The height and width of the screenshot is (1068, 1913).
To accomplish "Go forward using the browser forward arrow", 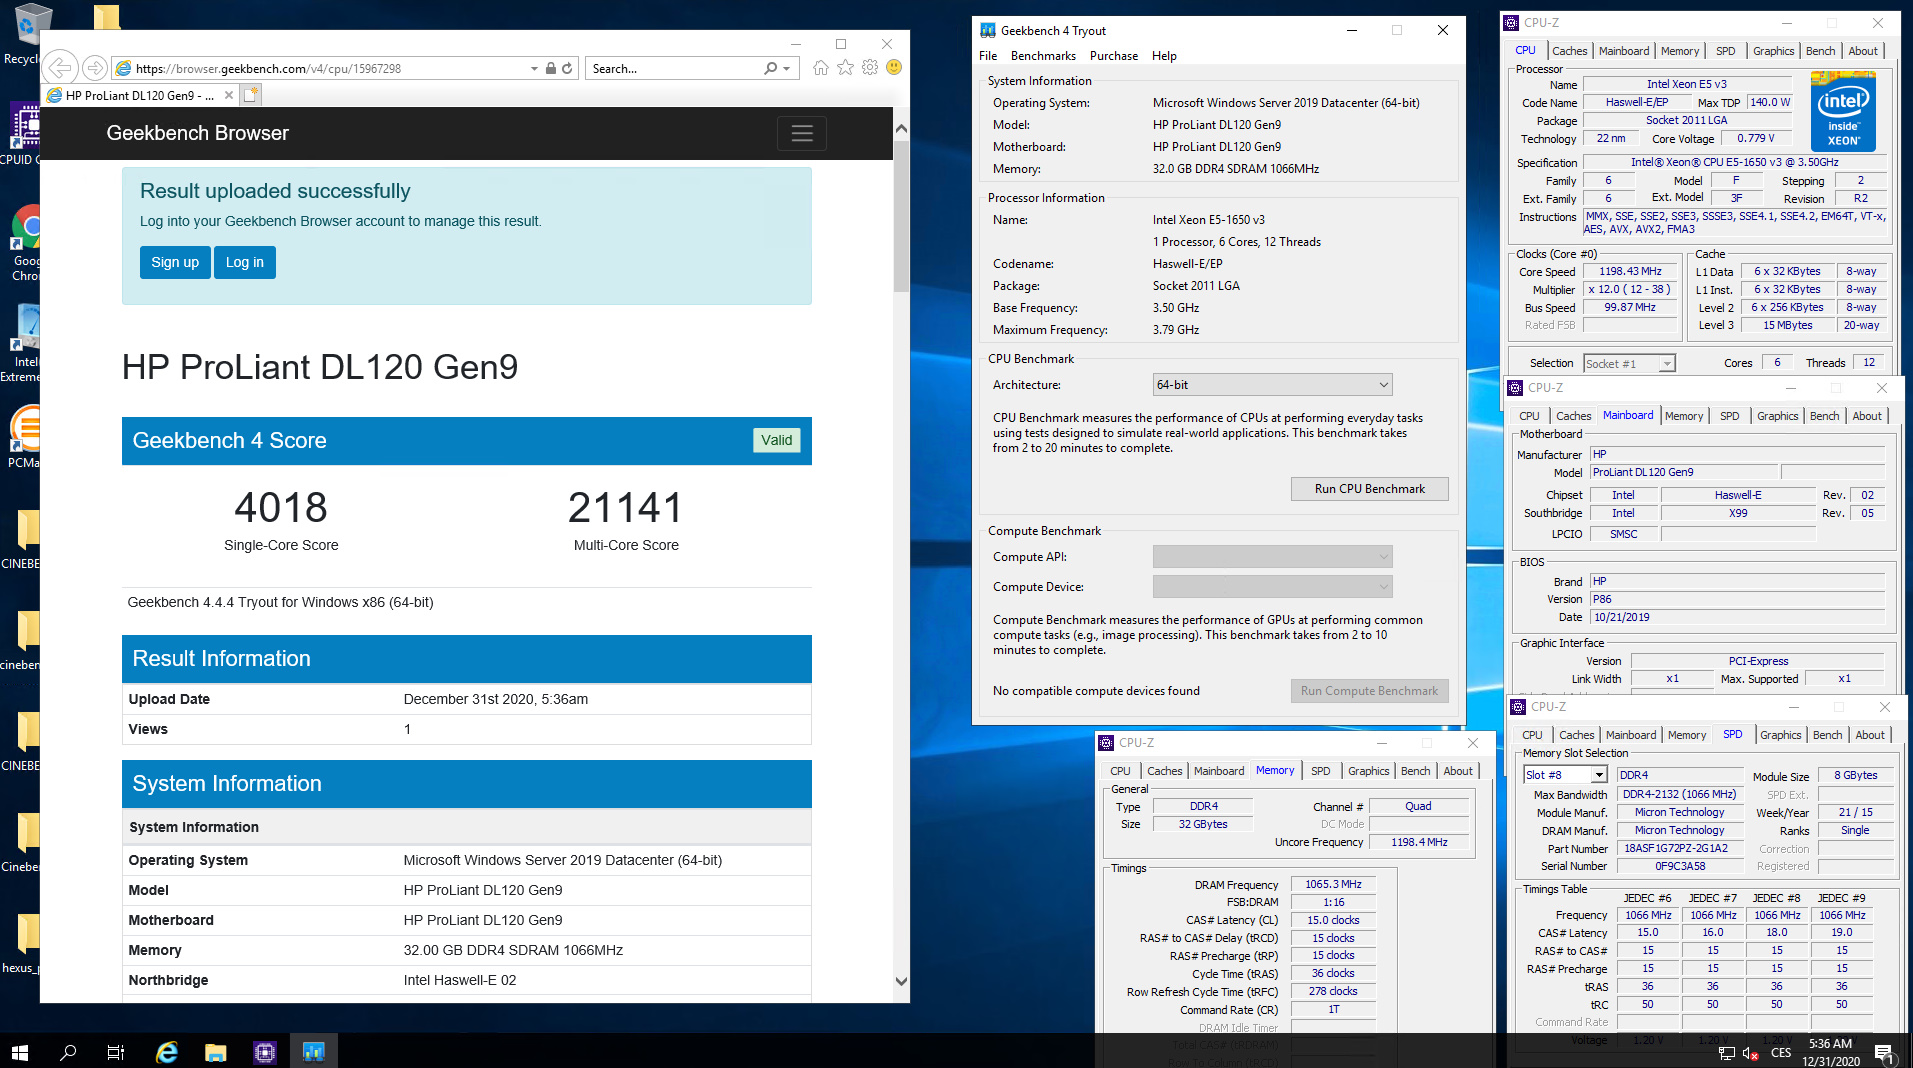I will [x=94, y=68].
